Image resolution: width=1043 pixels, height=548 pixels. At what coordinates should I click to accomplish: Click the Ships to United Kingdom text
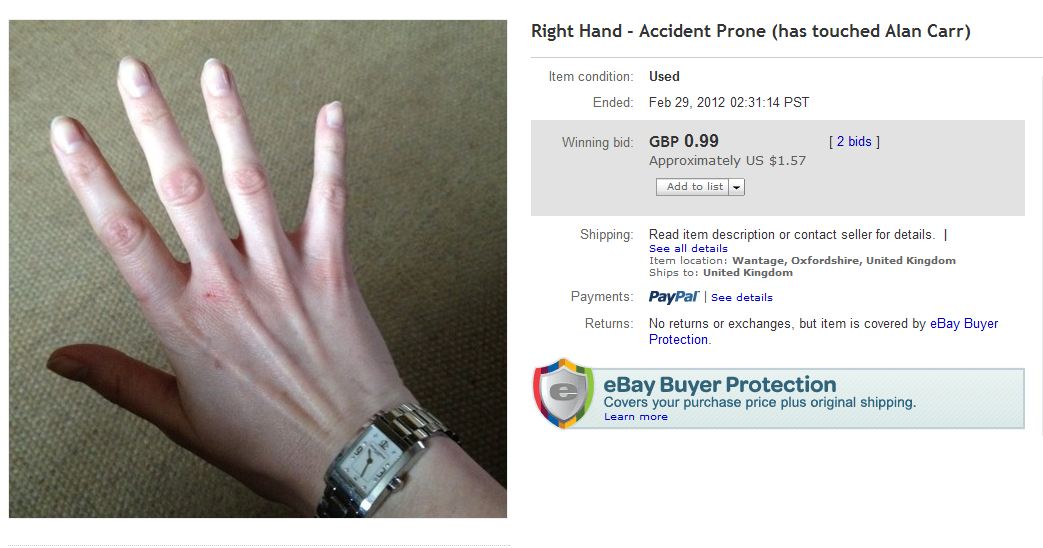721,273
